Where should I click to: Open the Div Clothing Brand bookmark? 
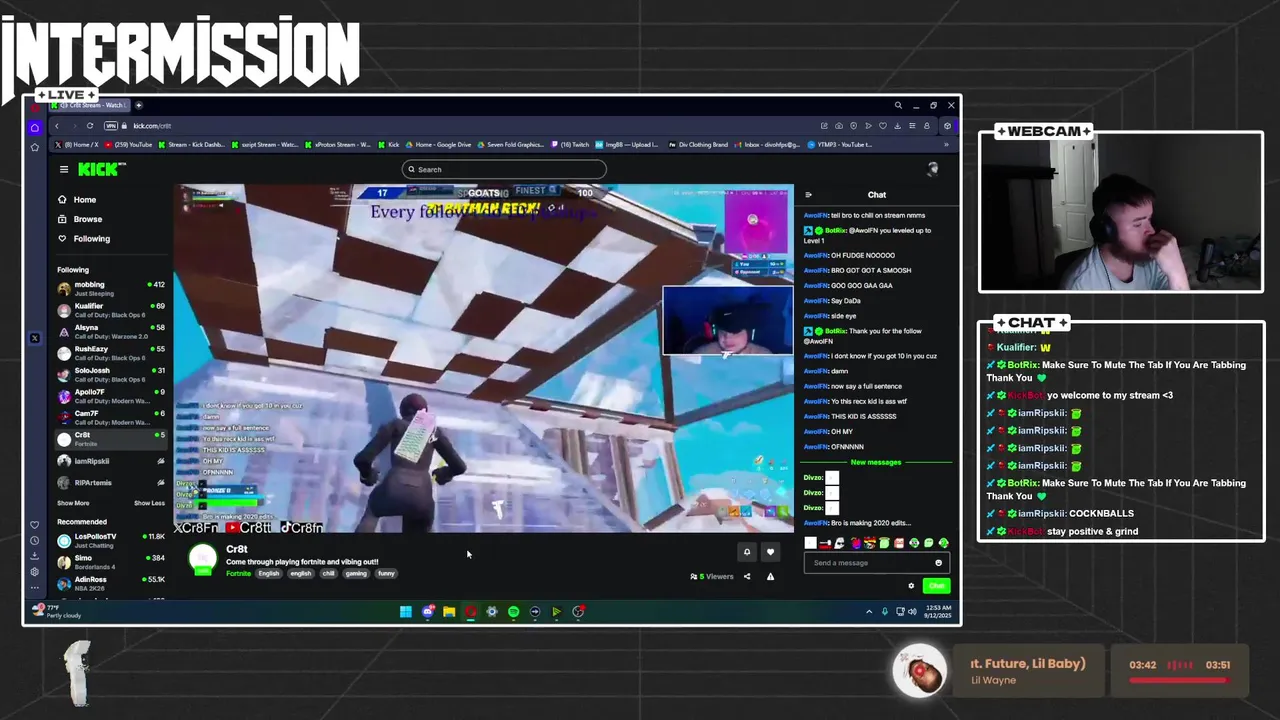[697, 145]
